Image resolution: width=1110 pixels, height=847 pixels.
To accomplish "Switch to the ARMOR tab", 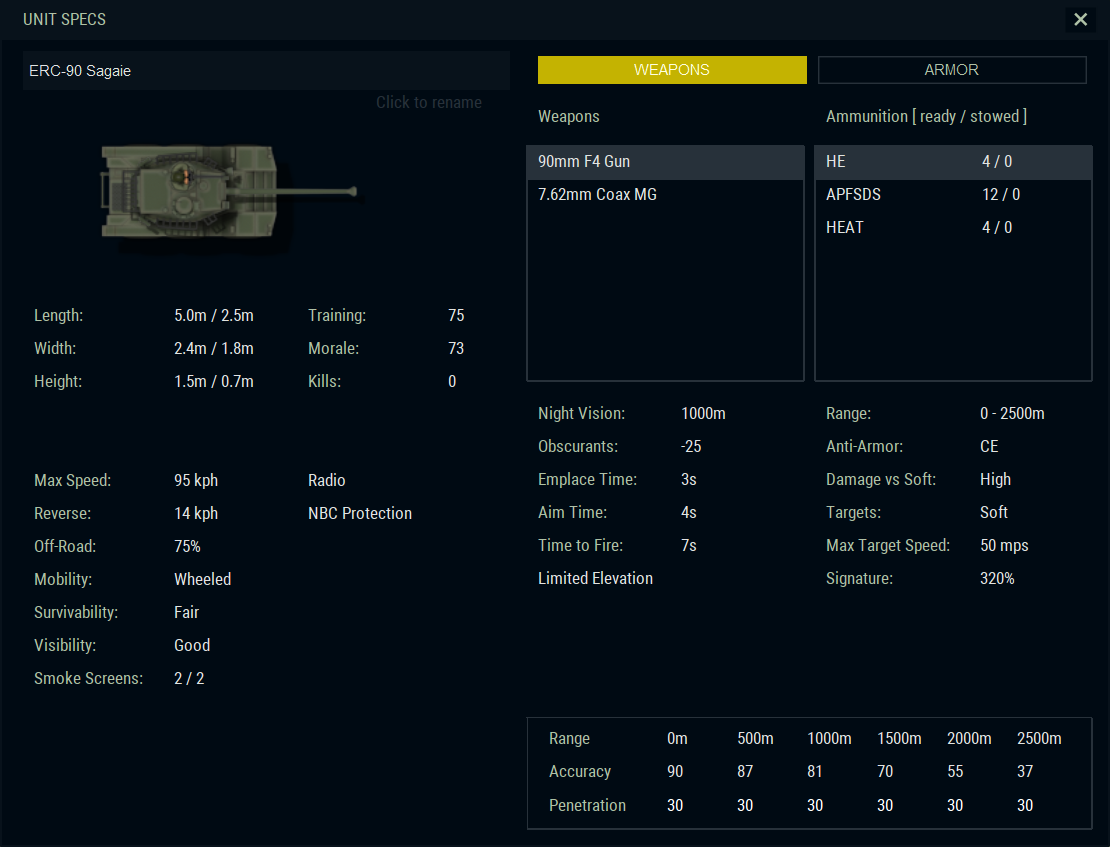I will tap(951, 70).
